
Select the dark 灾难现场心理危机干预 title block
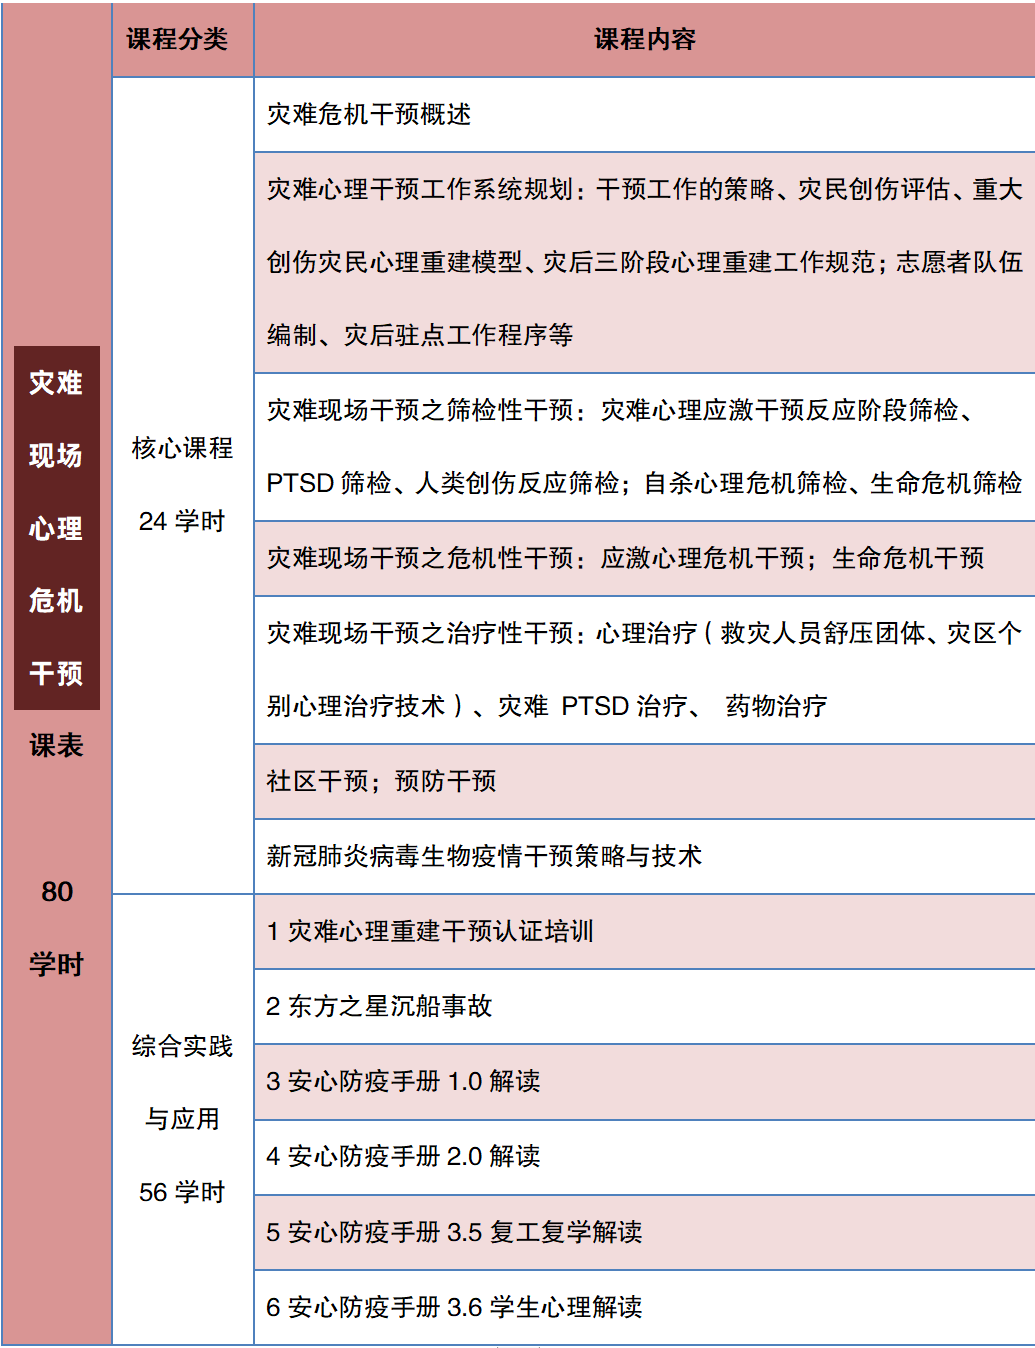point(57,528)
